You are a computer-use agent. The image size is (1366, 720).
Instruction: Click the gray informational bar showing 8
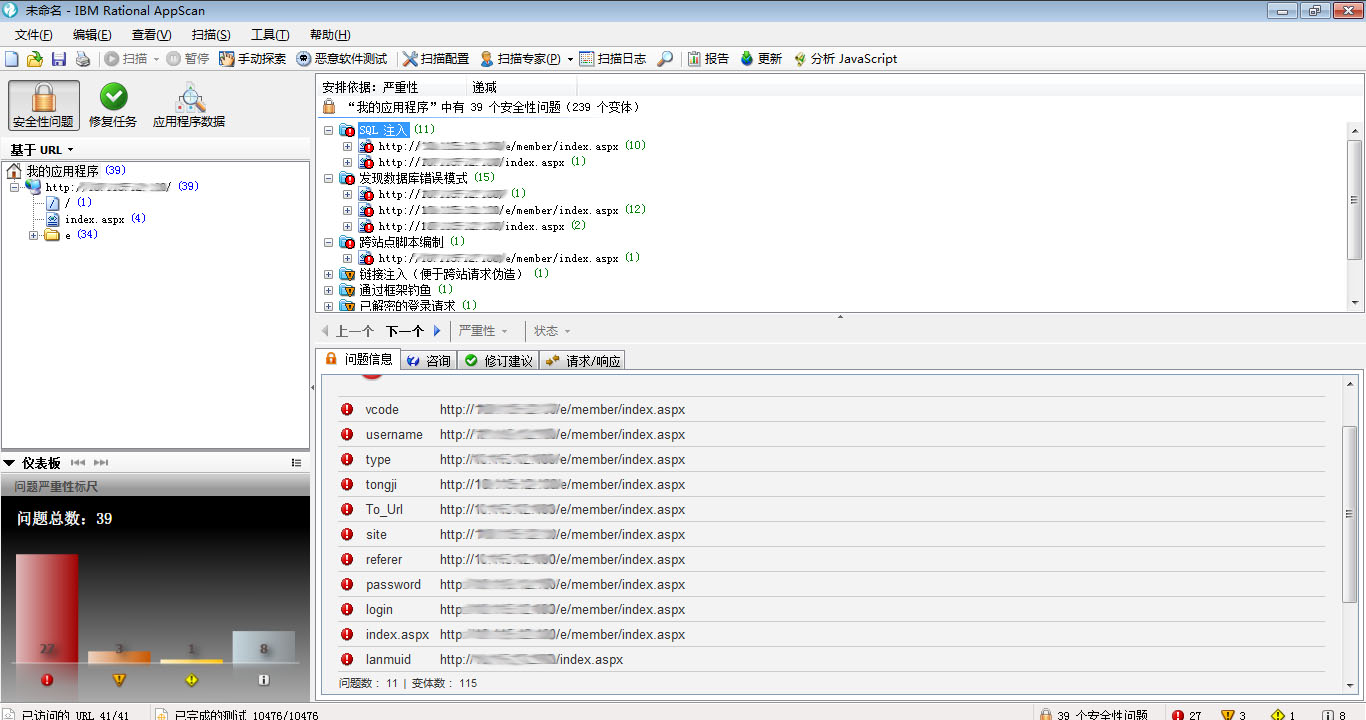click(x=264, y=646)
